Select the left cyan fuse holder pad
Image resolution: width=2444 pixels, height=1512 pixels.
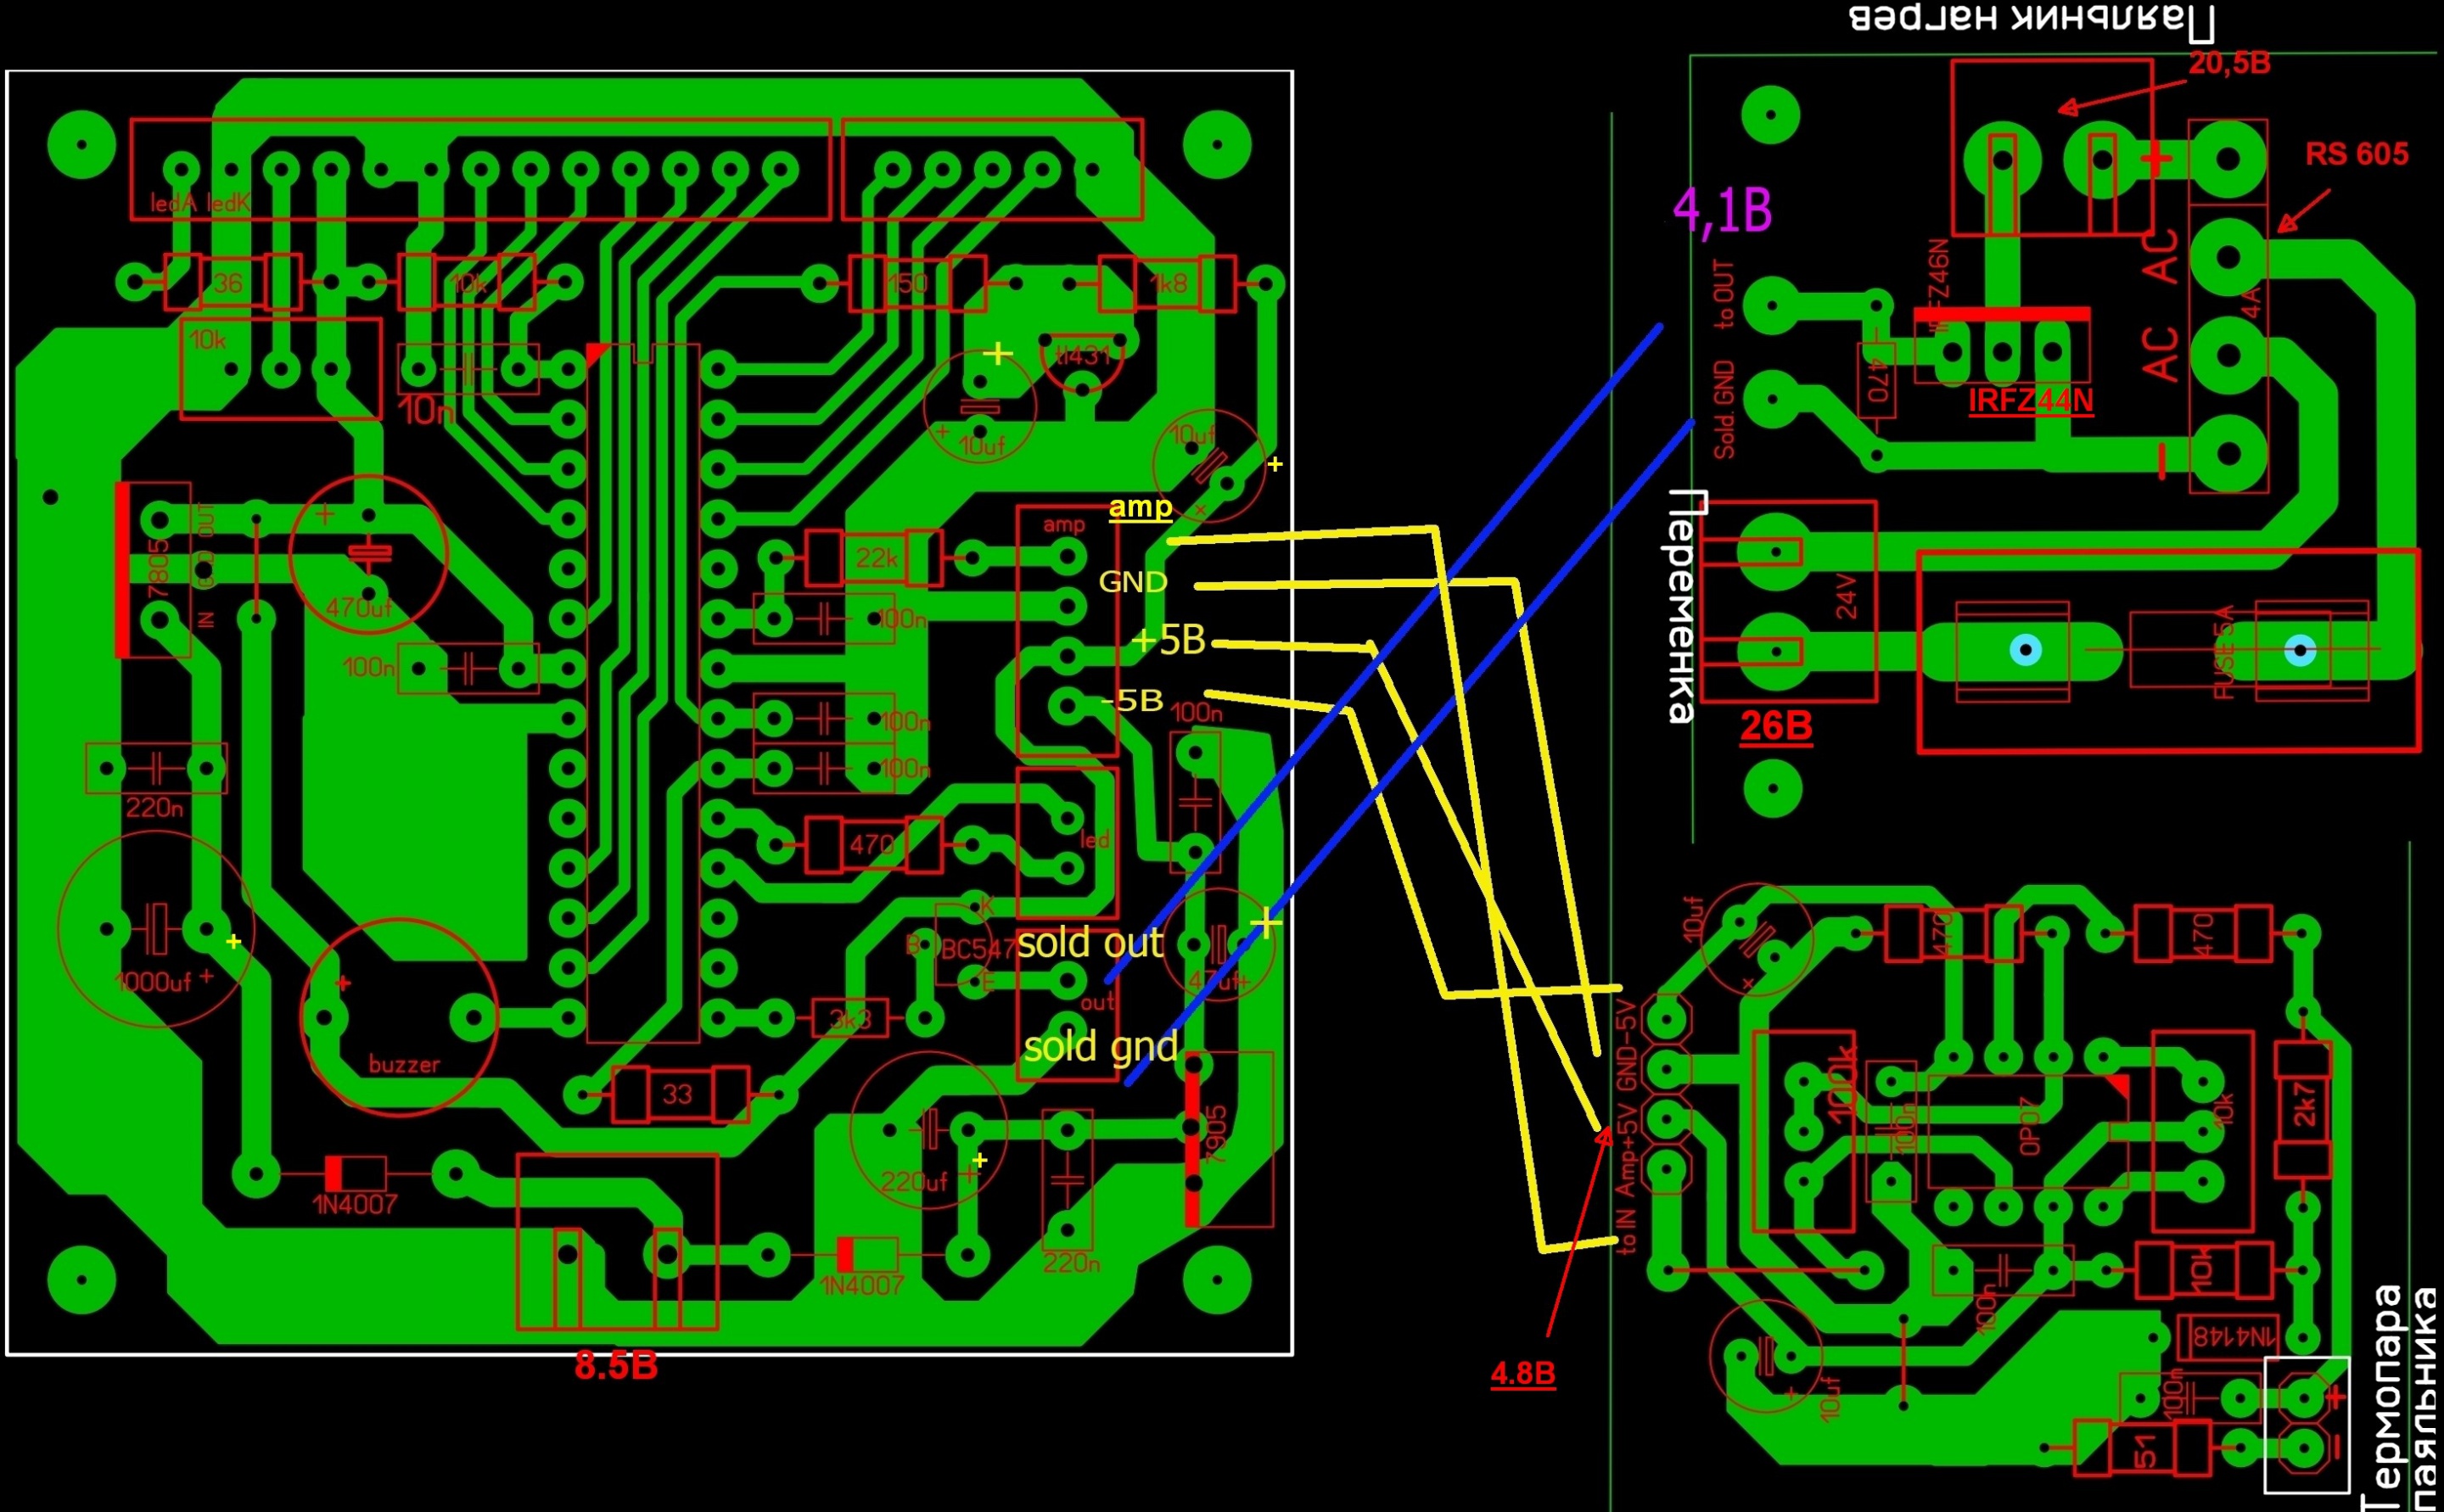click(2026, 651)
